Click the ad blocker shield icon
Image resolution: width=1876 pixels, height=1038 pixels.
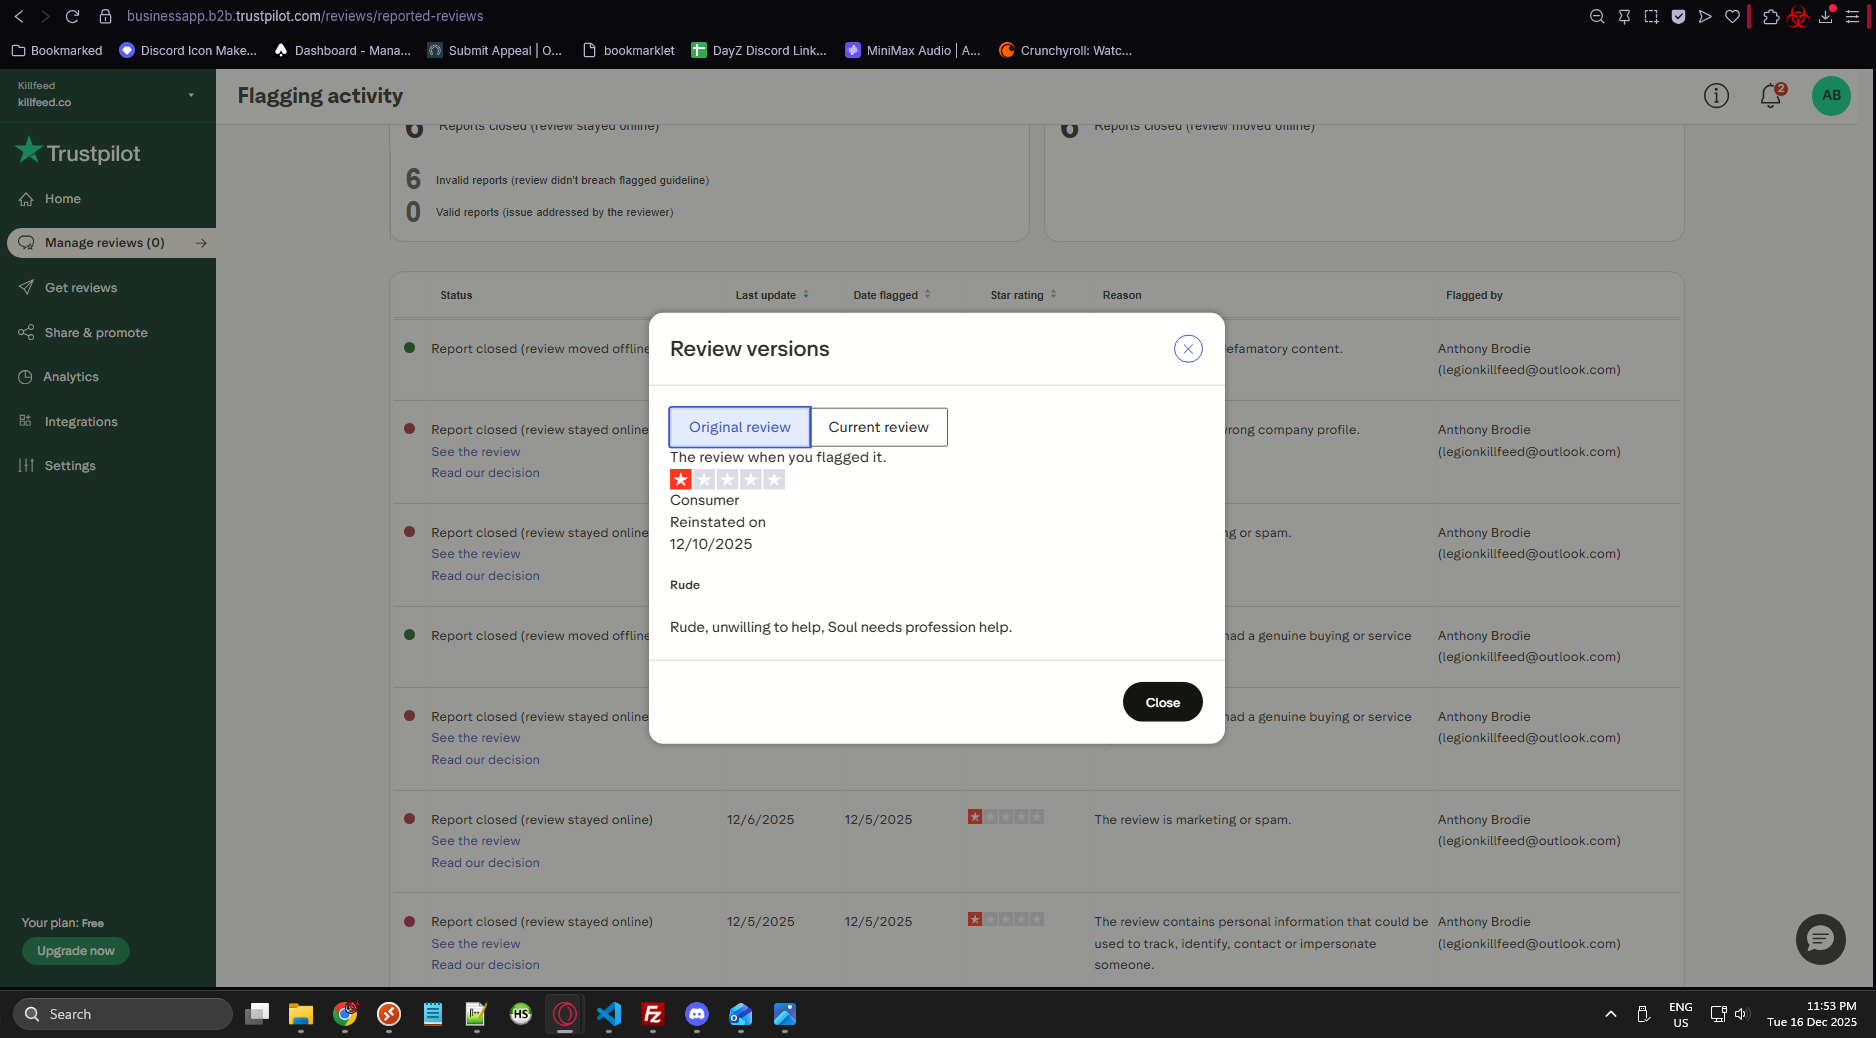pos(1678,16)
